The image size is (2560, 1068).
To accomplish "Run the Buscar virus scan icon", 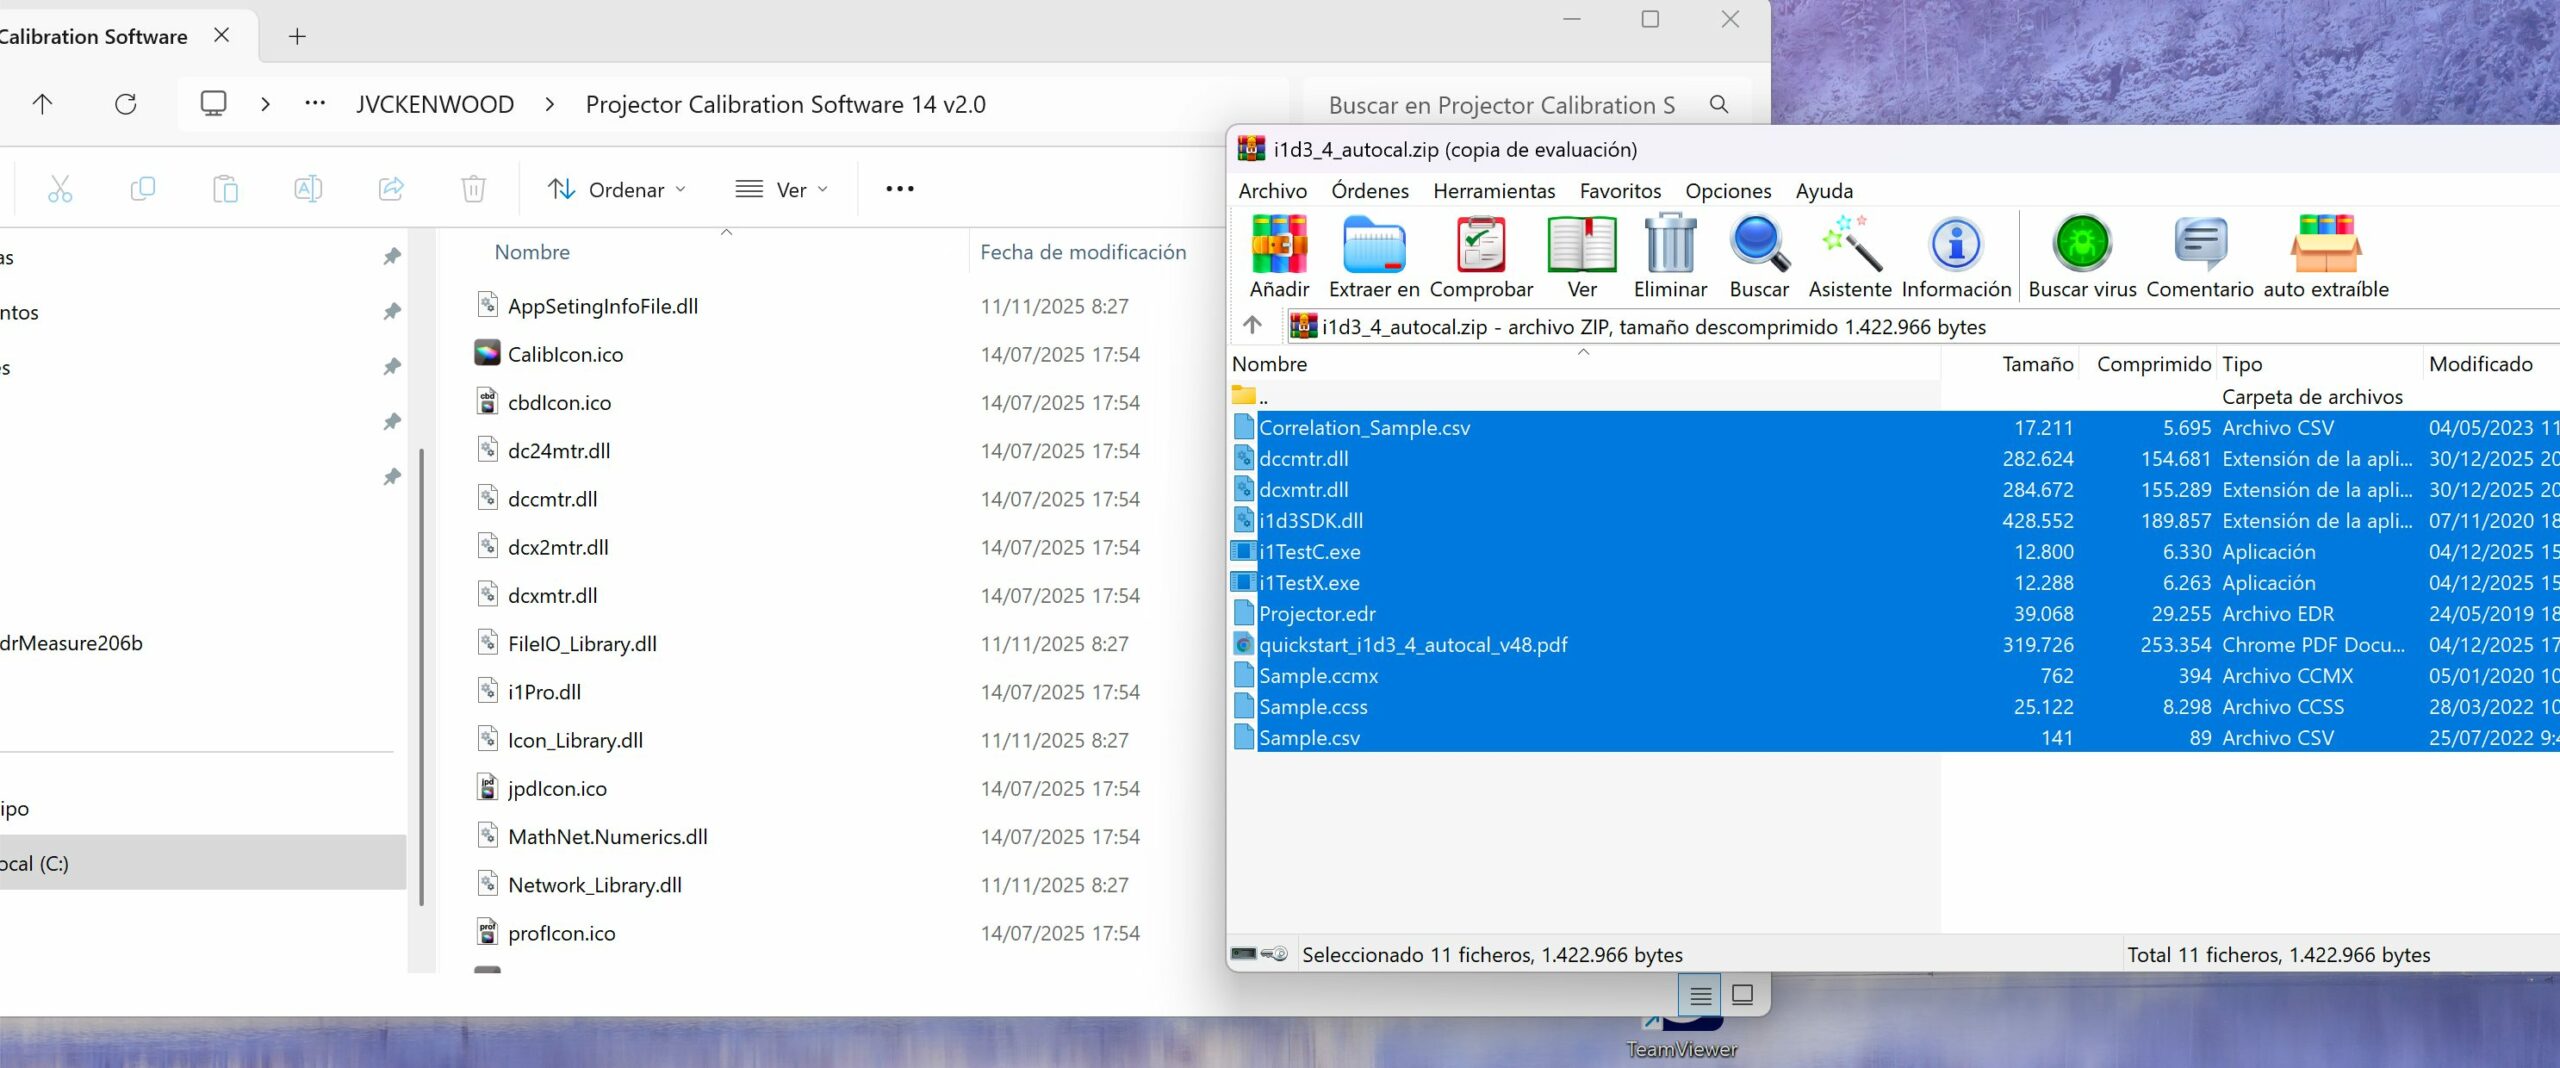I will pos(2082,256).
